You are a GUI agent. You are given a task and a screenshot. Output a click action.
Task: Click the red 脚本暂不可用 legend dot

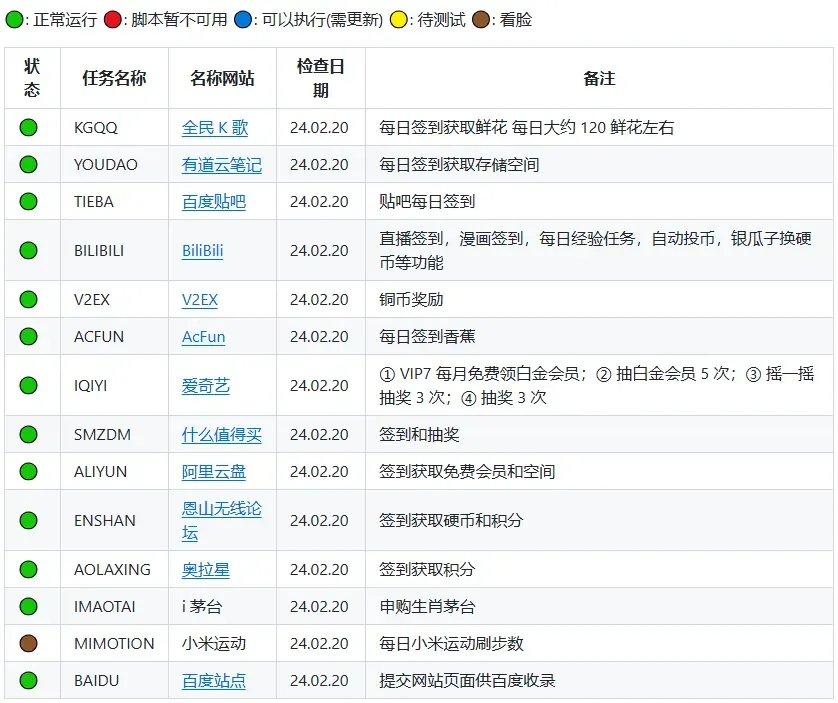pyautogui.click(x=113, y=19)
